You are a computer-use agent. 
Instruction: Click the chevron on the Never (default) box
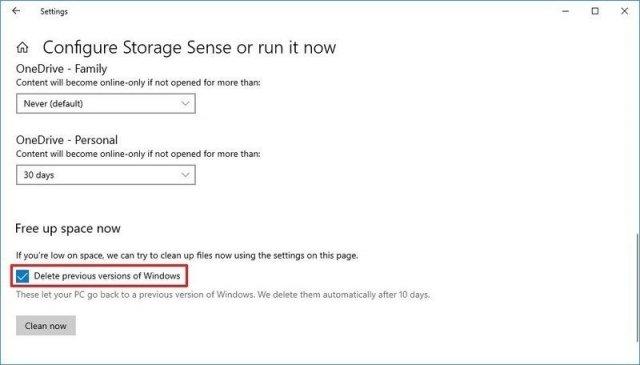[185, 104]
